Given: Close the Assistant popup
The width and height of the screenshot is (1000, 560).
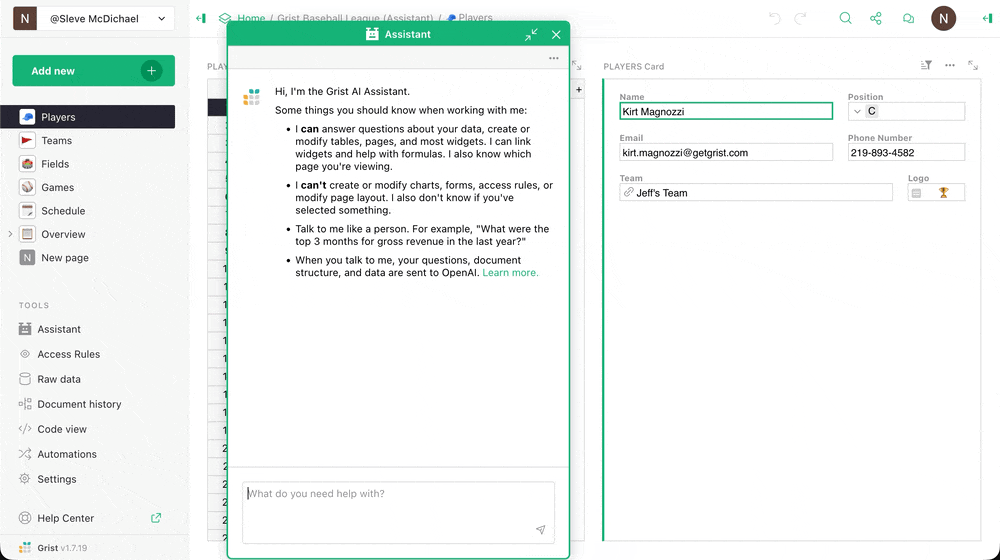Looking at the screenshot, I should [556, 34].
